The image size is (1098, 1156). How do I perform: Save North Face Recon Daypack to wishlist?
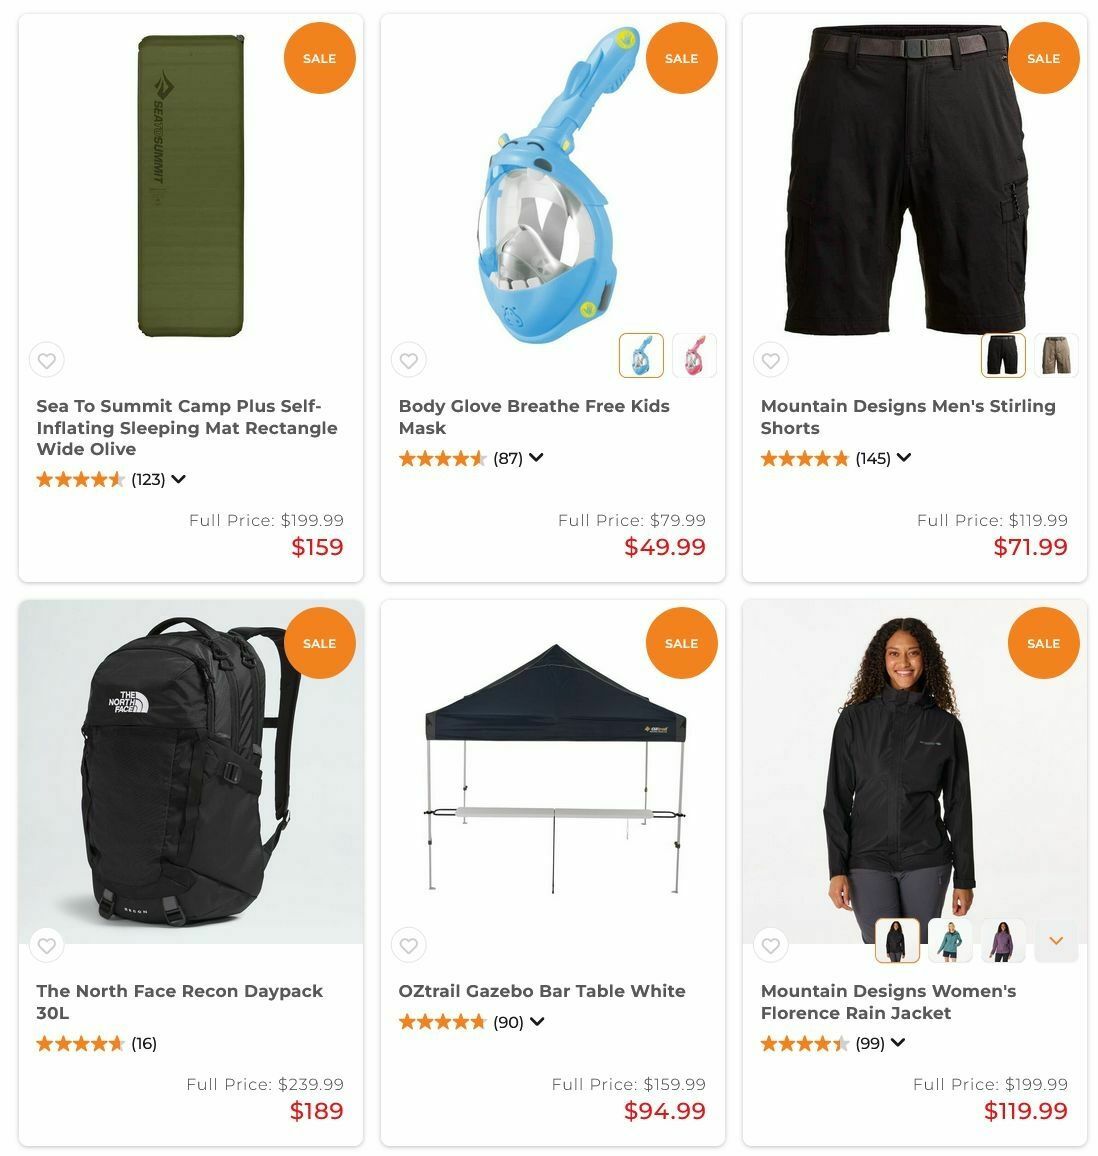click(46, 945)
